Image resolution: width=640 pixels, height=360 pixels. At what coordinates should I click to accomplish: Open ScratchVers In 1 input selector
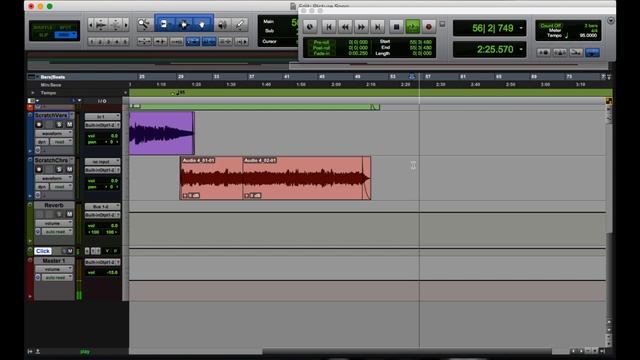102,117
